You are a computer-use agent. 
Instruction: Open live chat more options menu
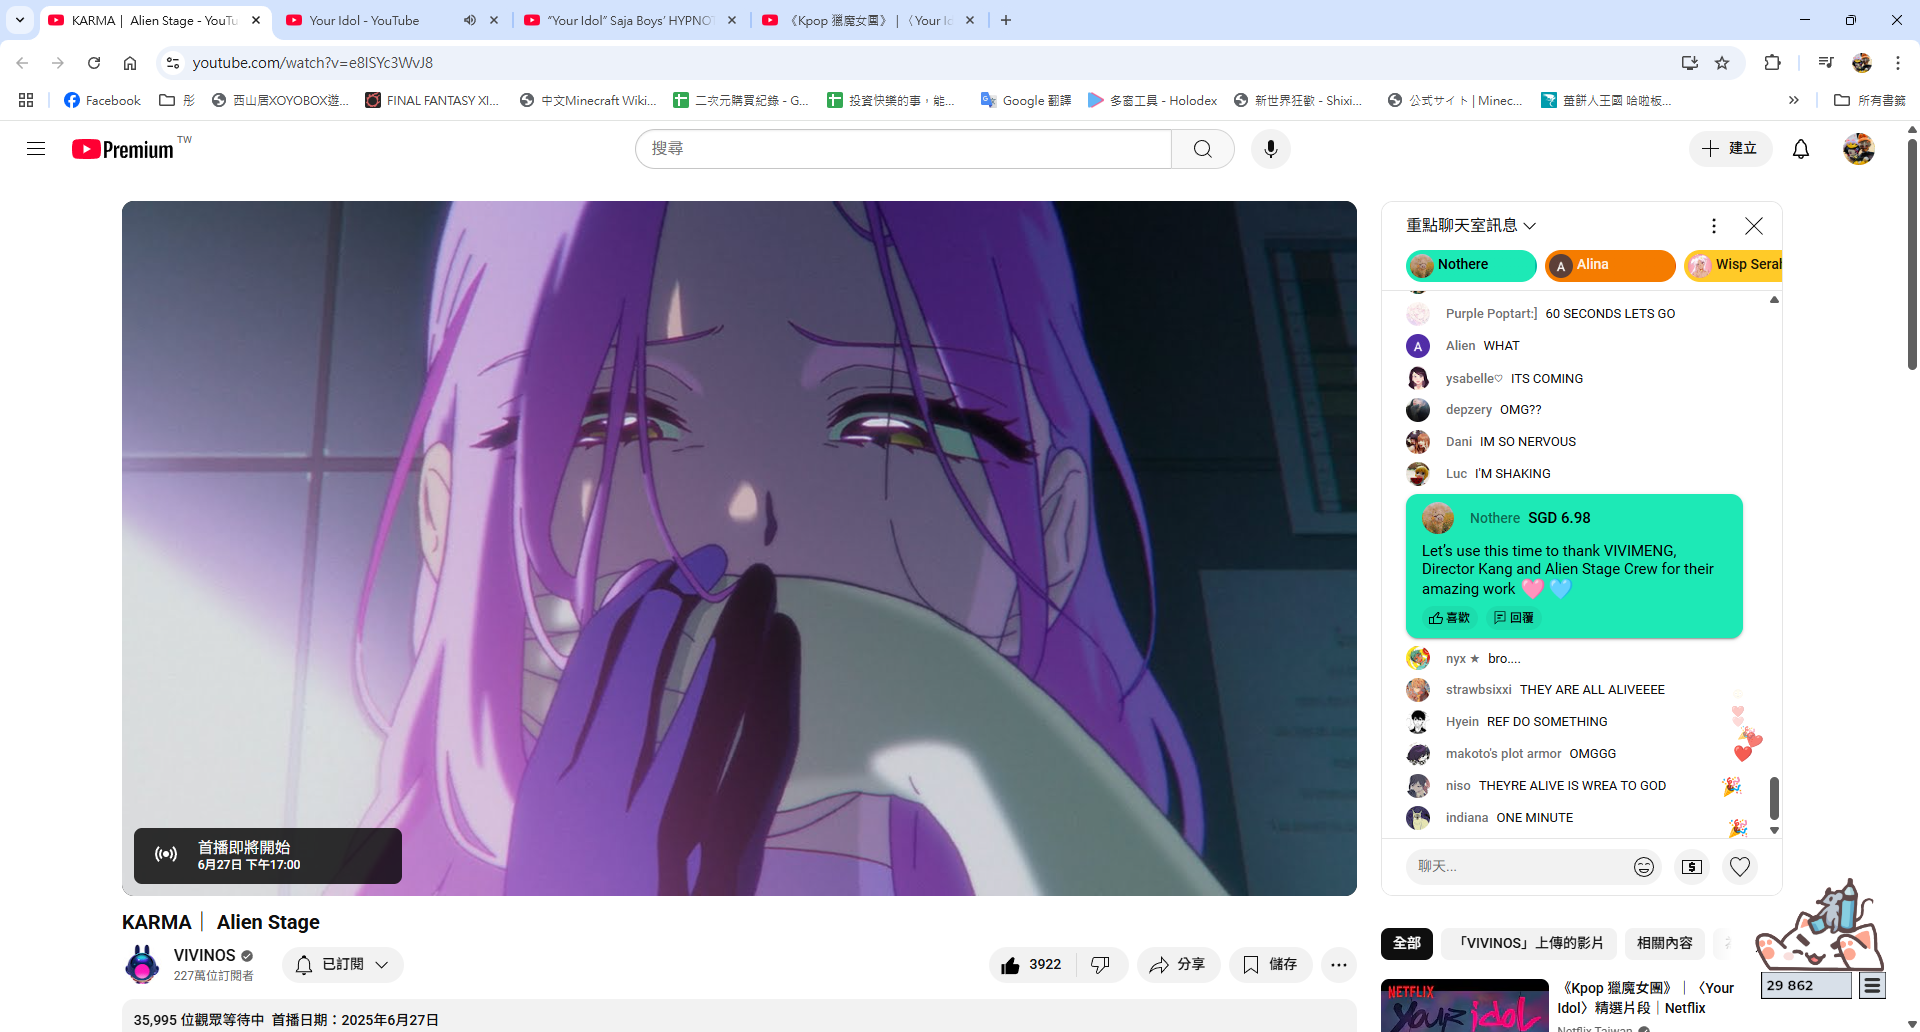[x=1714, y=226]
